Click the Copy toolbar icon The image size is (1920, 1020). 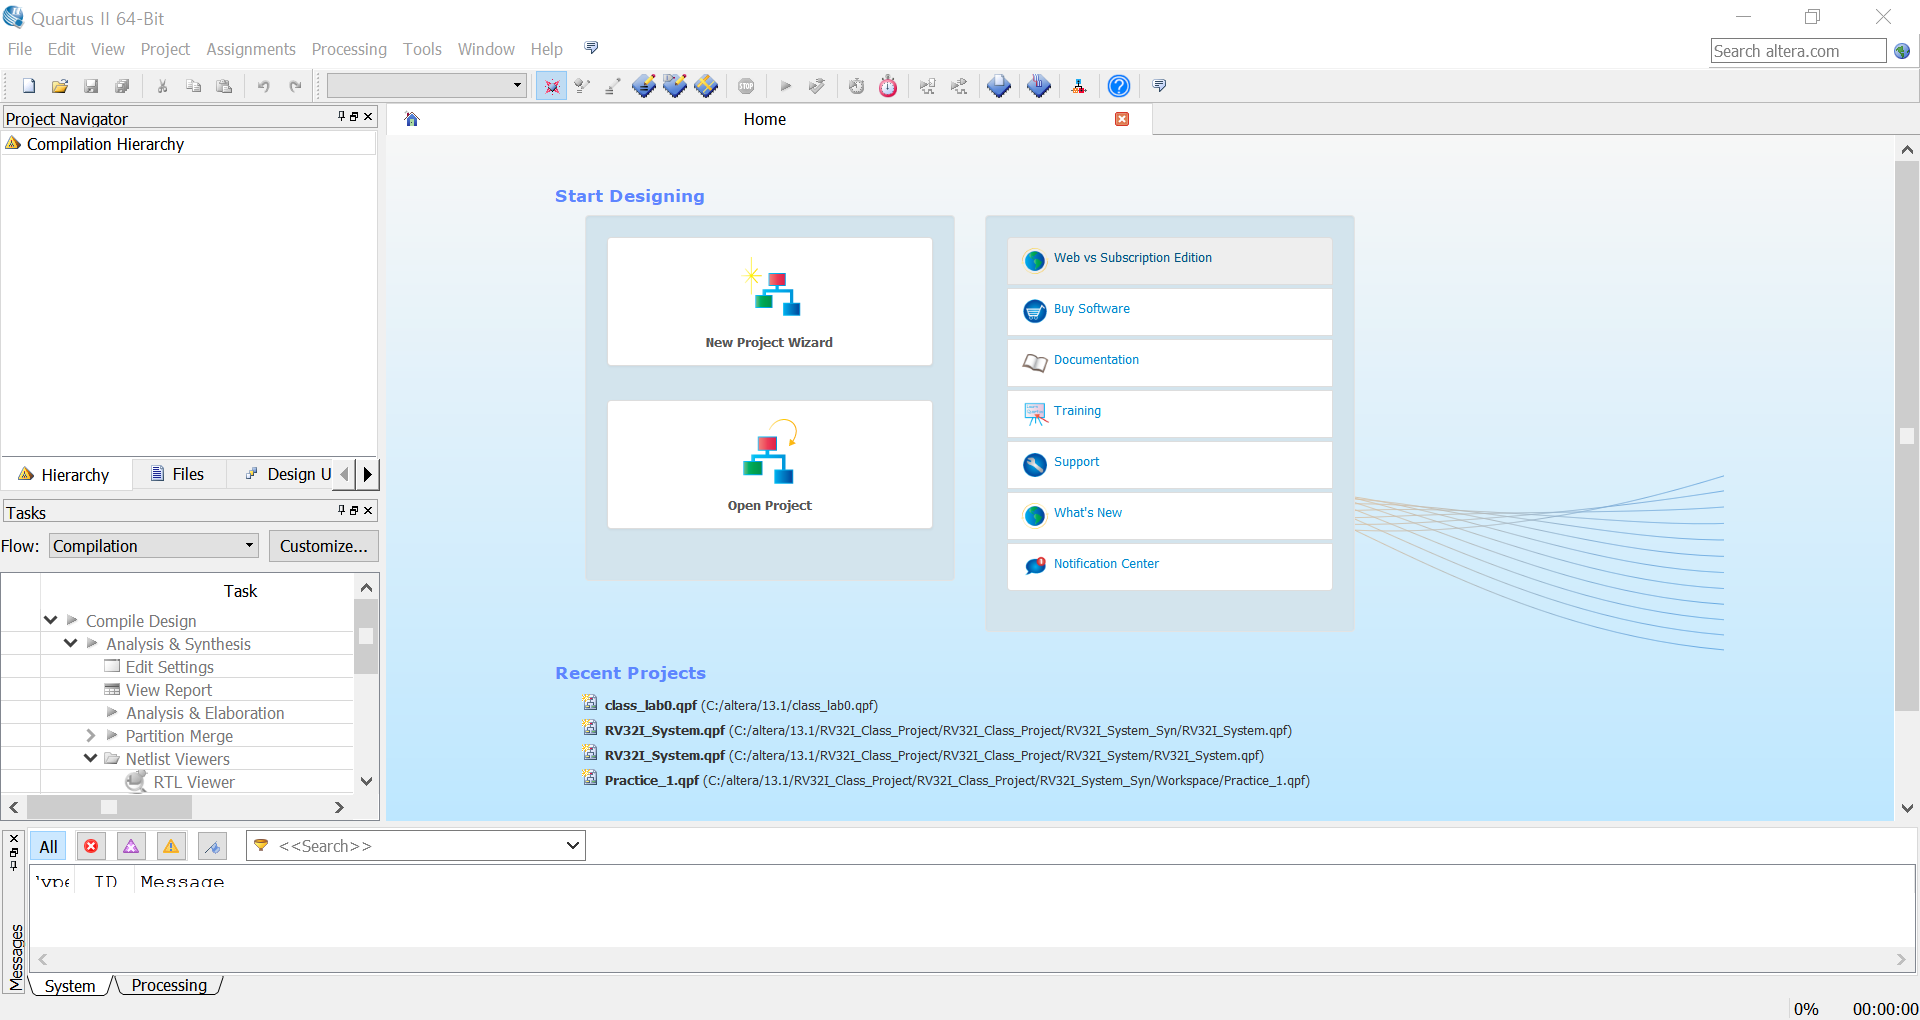point(194,86)
